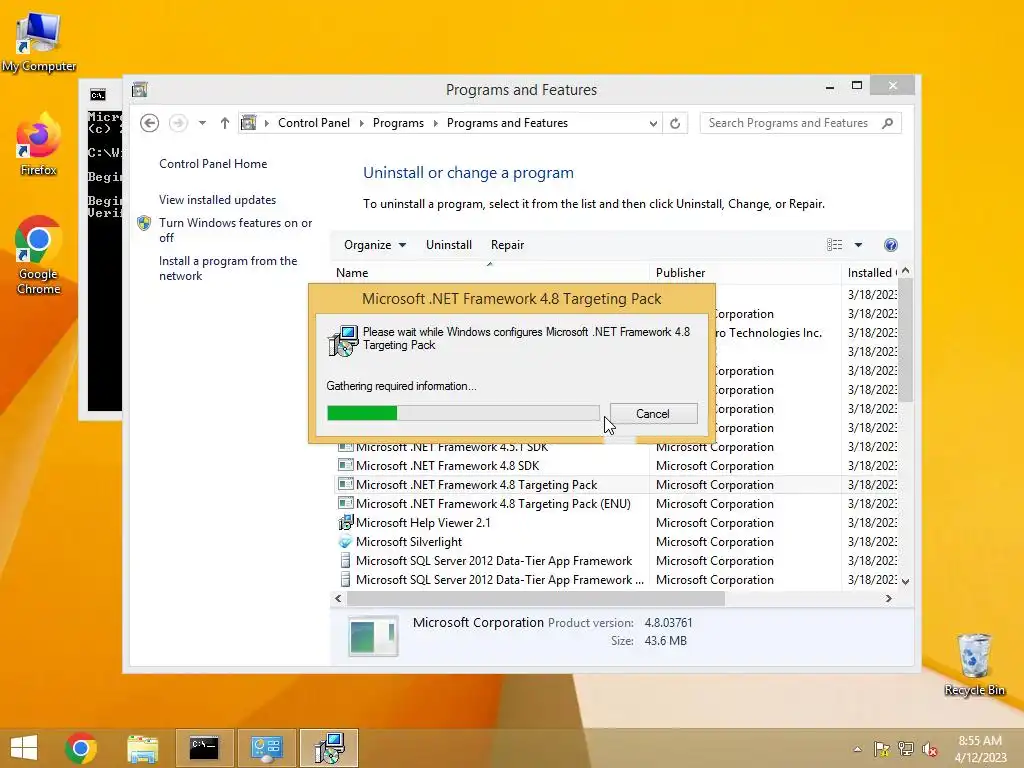Viewport: 1024px width, 768px height.
Task: Select the Control Panel breadcrumb
Action: tap(314, 123)
